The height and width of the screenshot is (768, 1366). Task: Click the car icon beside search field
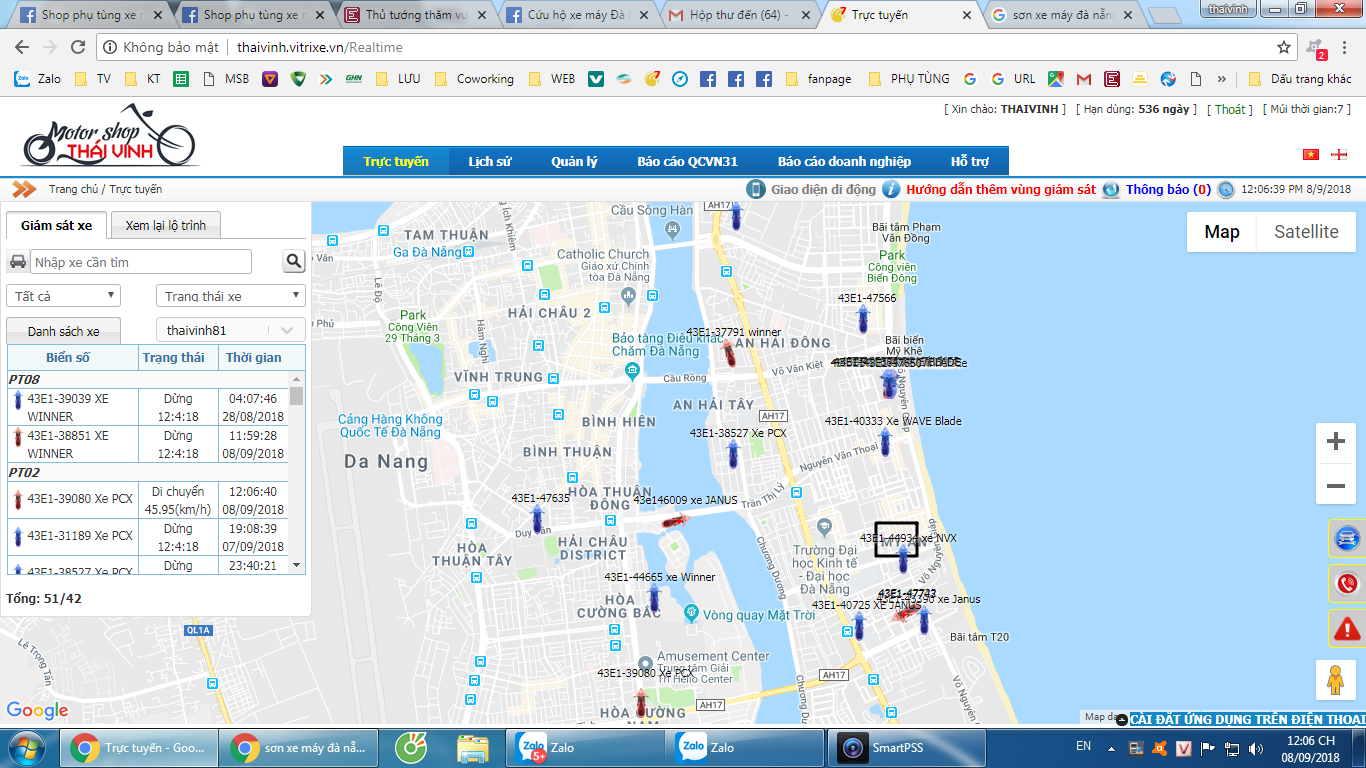click(18, 262)
